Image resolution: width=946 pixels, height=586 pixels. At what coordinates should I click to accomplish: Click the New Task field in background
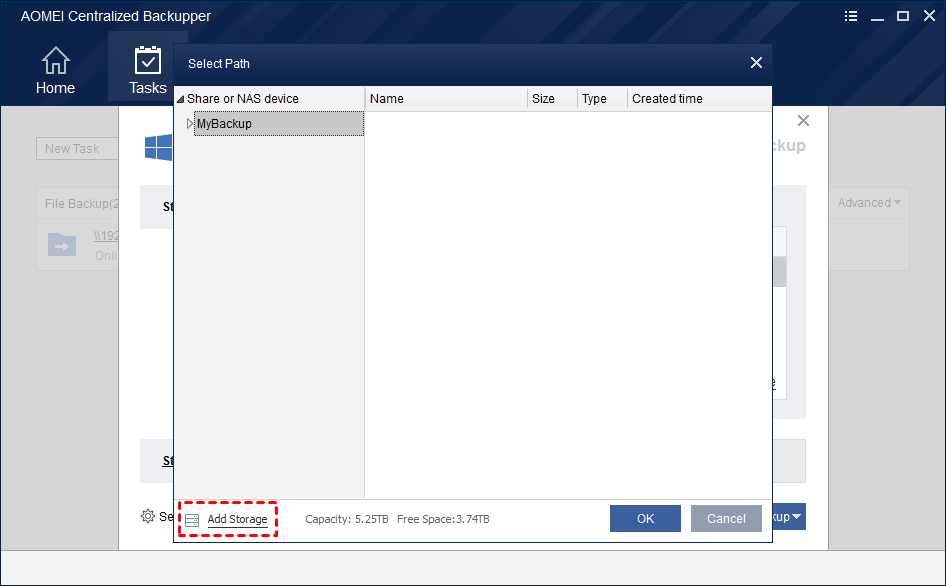click(x=77, y=148)
